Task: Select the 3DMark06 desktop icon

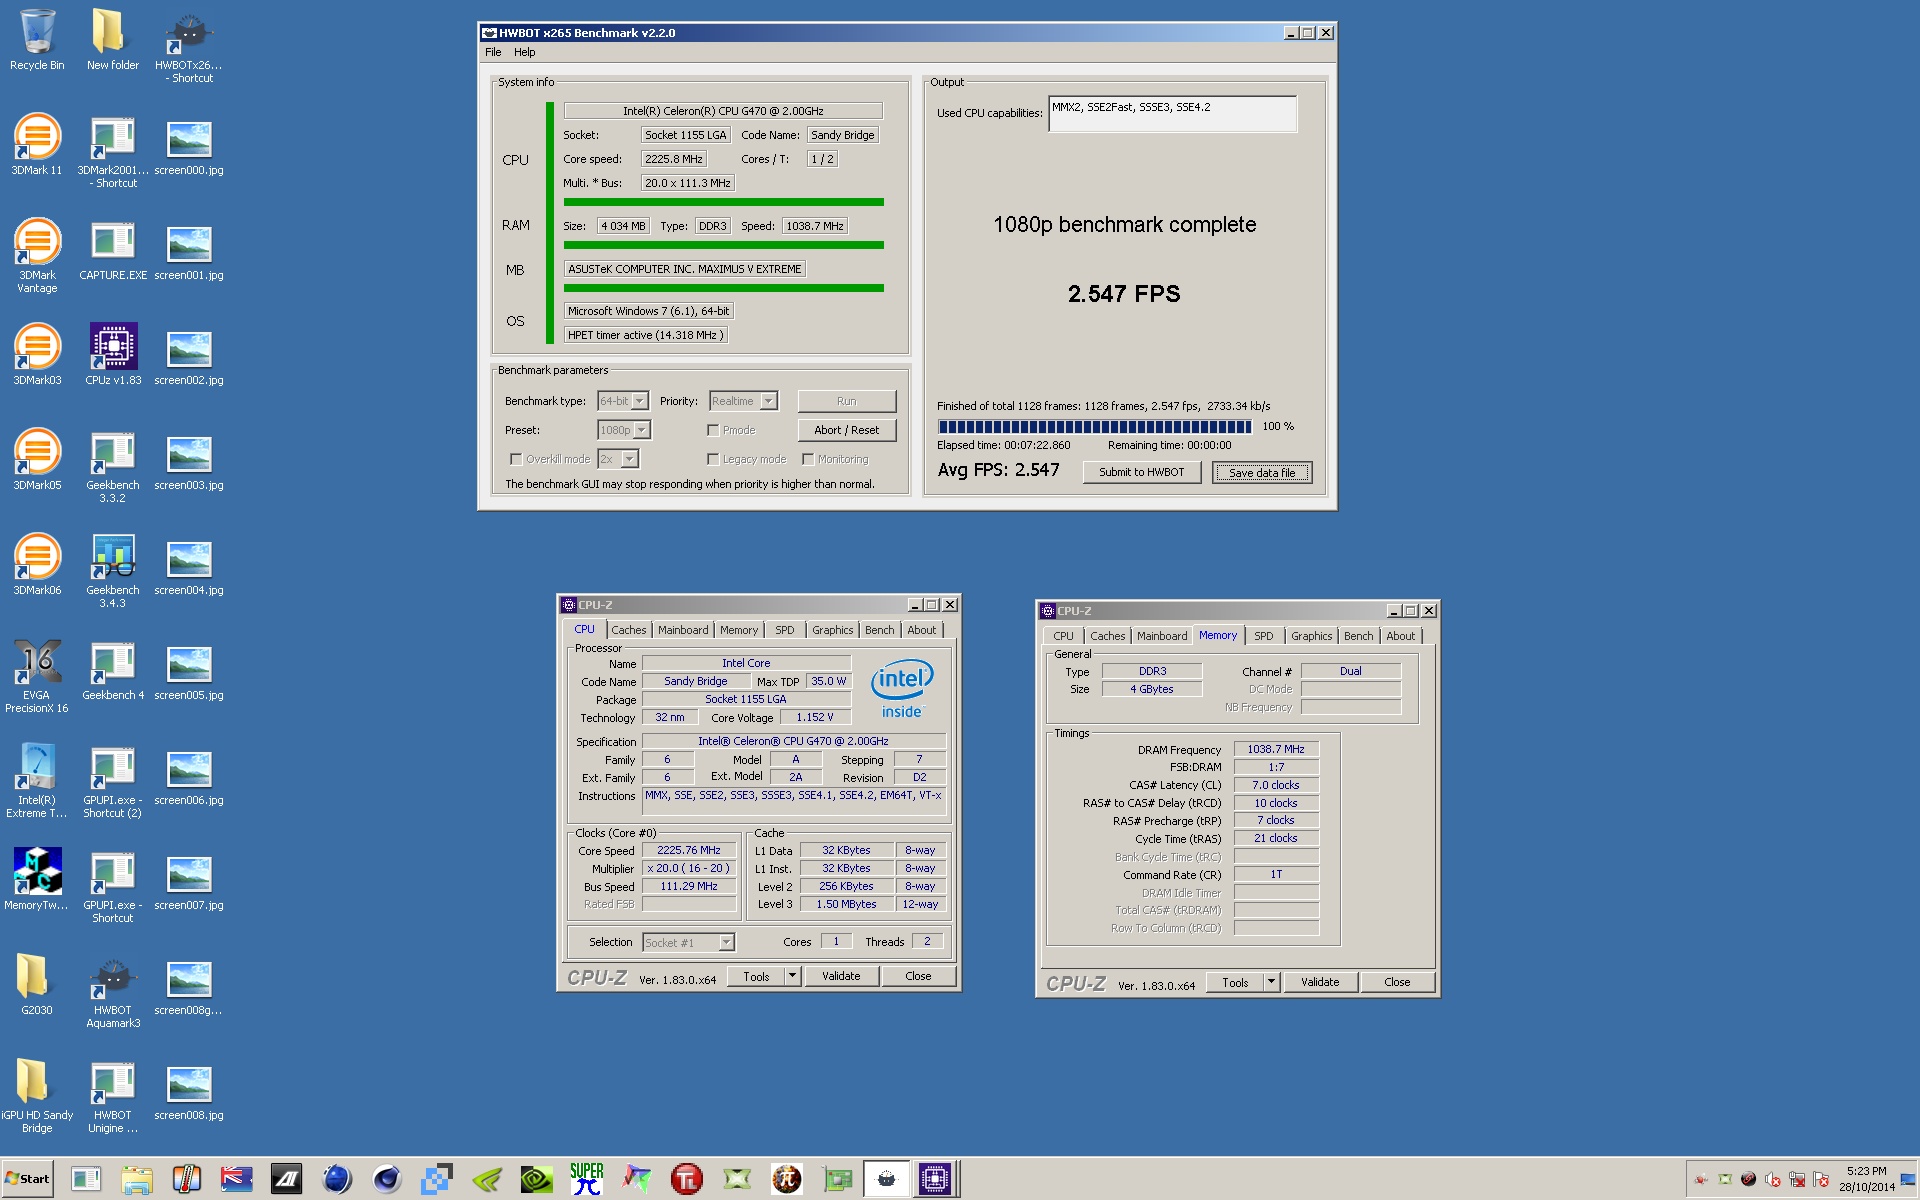Action: click(x=37, y=564)
